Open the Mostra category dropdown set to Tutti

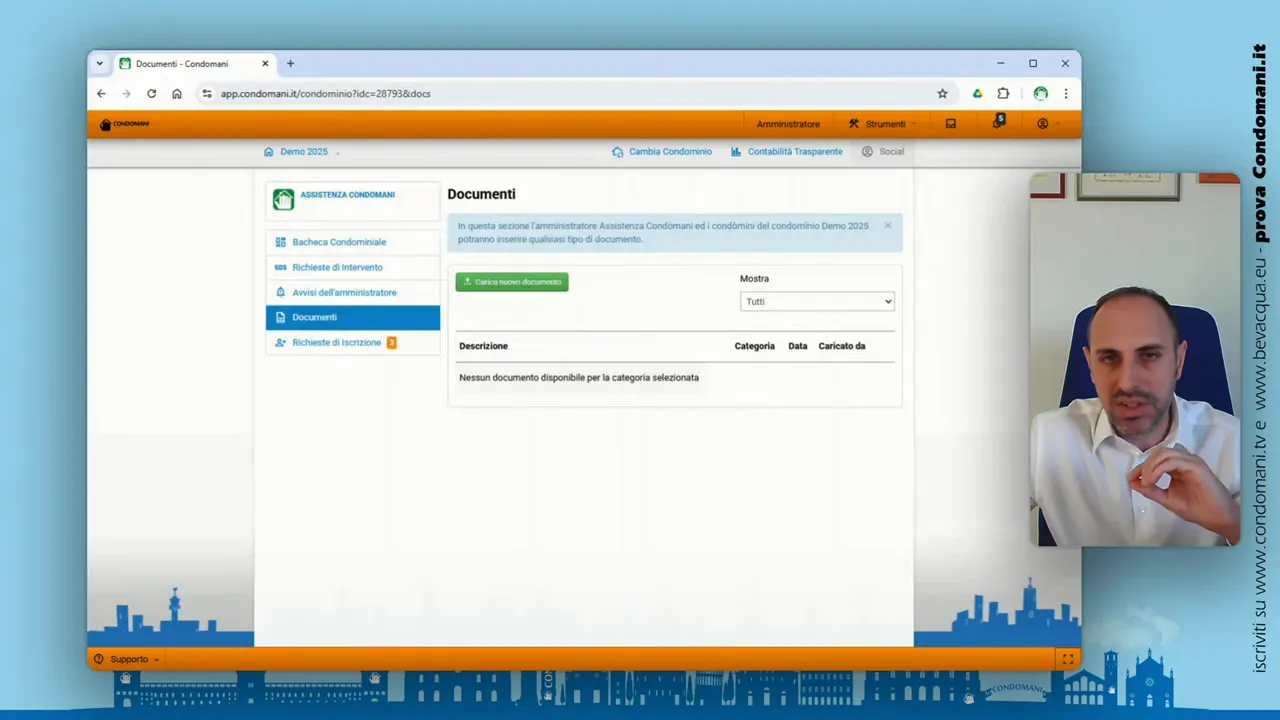coord(817,301)
